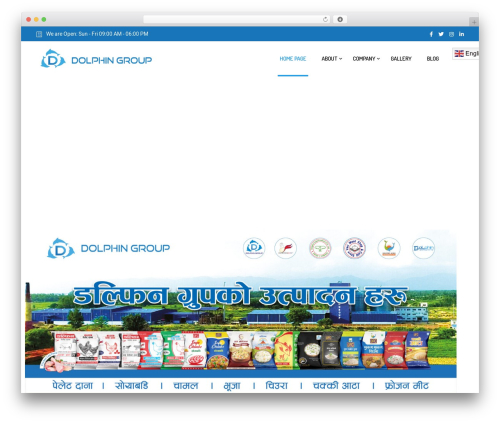Open the LinkedIn social icon
The width and height of the screenshot is (500, 423).
461,34
